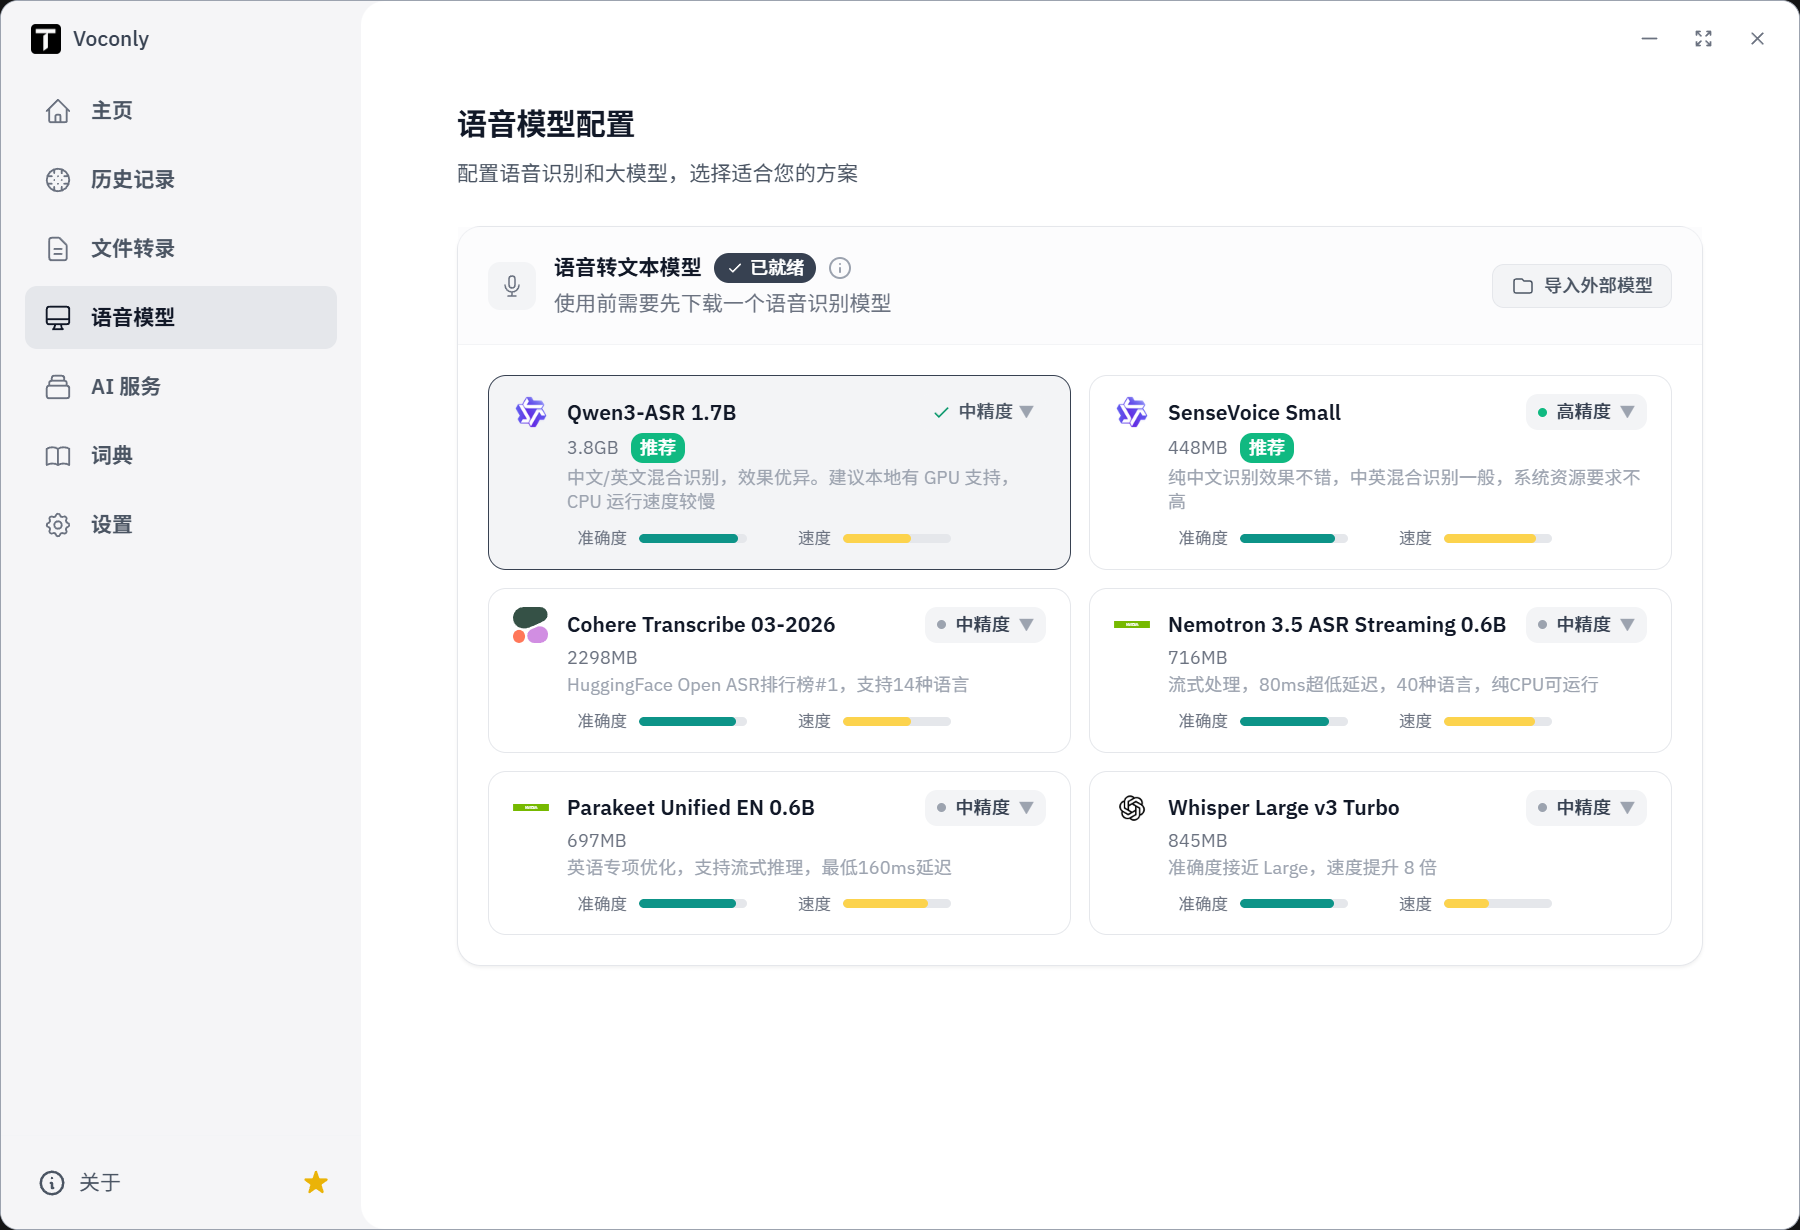The image size is (1800, 1230).
Task: Open Qwen3-ASR 中精度 precision dropdown
Action: pyautogui.click(x=984, y=412)
